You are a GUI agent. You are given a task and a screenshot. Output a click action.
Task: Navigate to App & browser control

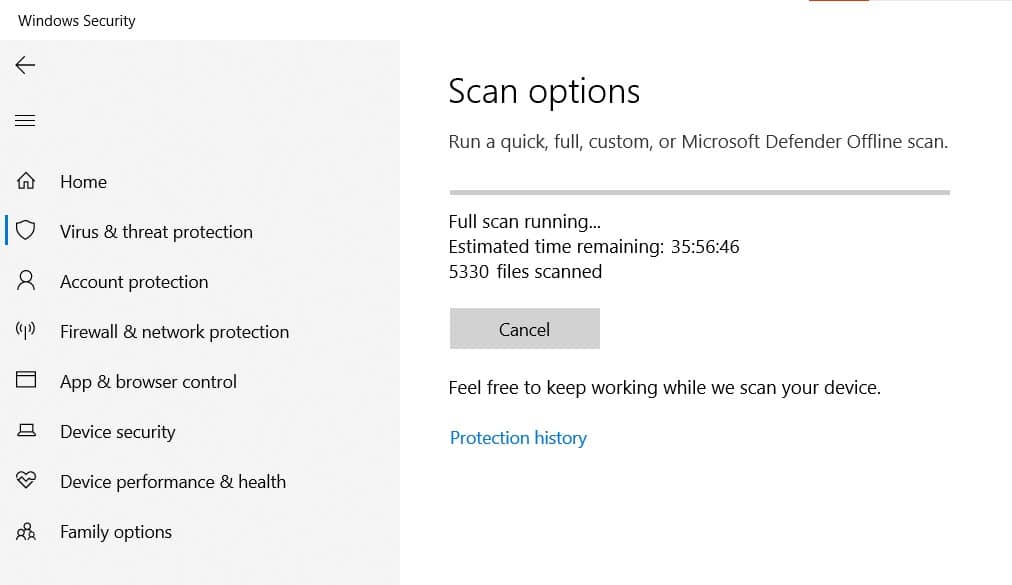[x=148, y=382]
